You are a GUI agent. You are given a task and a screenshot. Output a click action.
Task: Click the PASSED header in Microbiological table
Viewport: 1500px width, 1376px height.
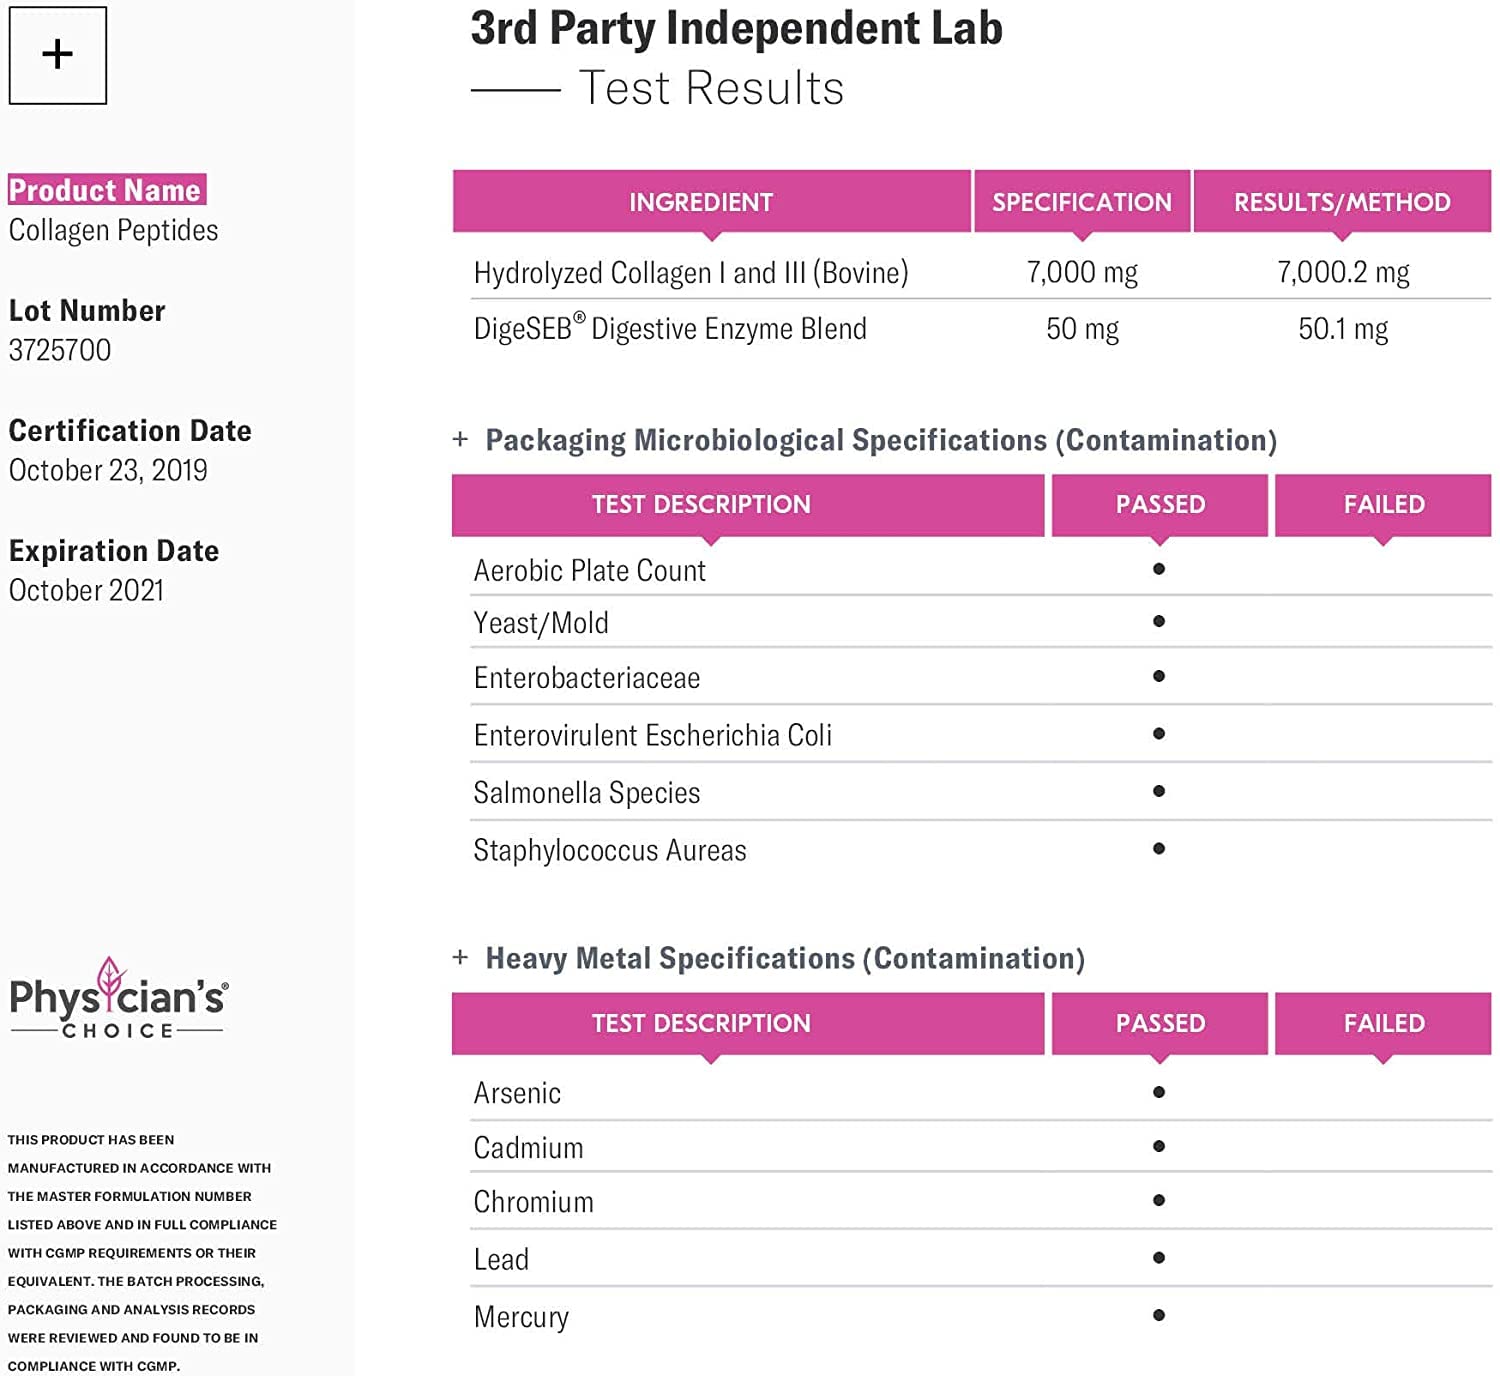pos(1160,504)
